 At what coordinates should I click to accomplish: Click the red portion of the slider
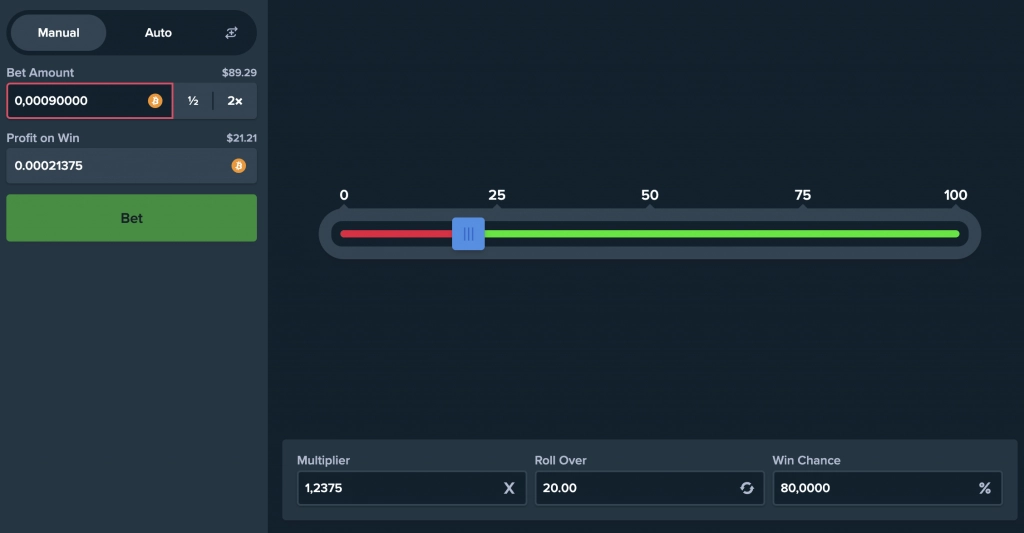click(396, 234)
